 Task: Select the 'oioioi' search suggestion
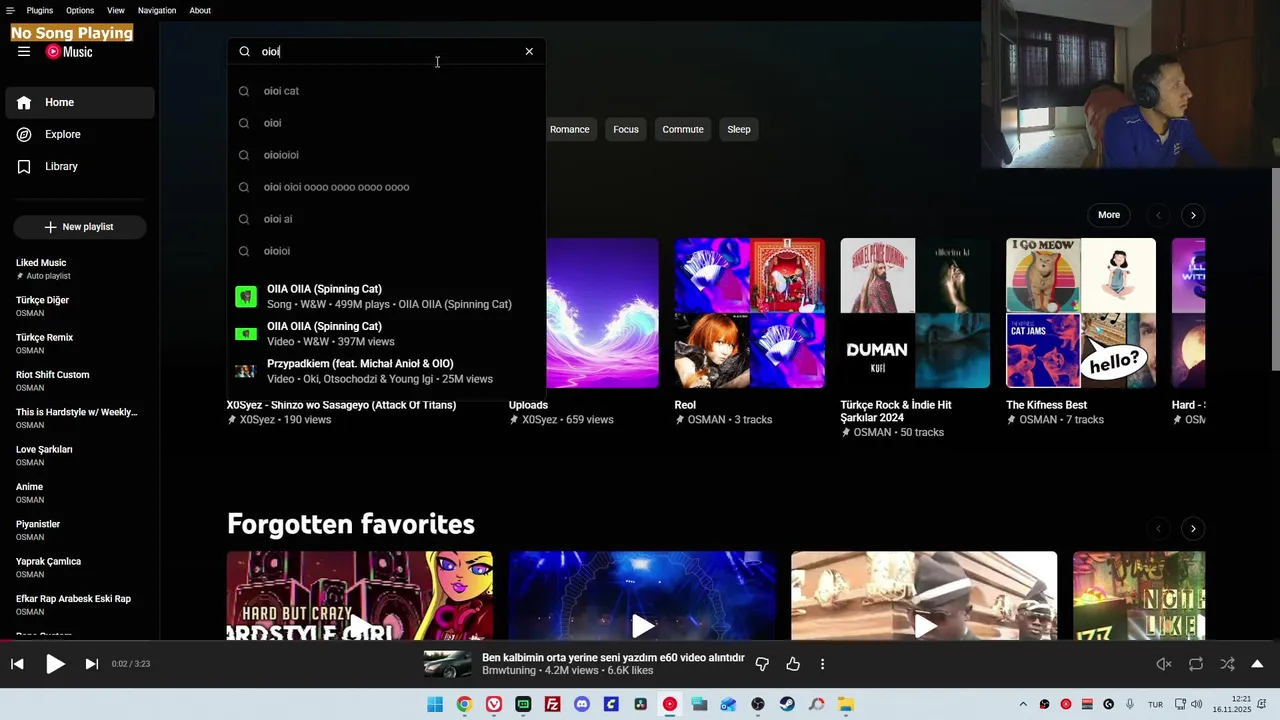point(386,251)
